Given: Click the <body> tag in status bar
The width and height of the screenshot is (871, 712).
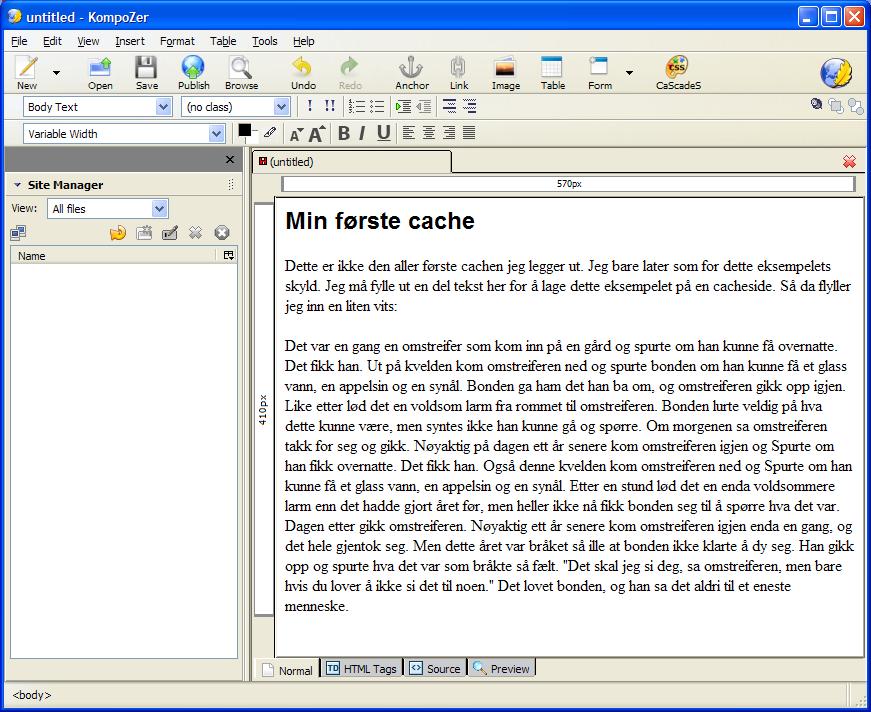Looking at the screenshot, I should [32, 695].
